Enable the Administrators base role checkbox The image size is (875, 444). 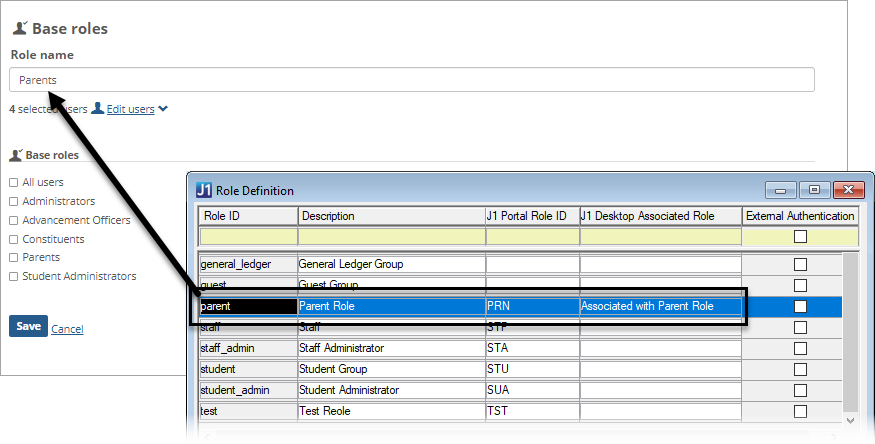coord(14,201)
